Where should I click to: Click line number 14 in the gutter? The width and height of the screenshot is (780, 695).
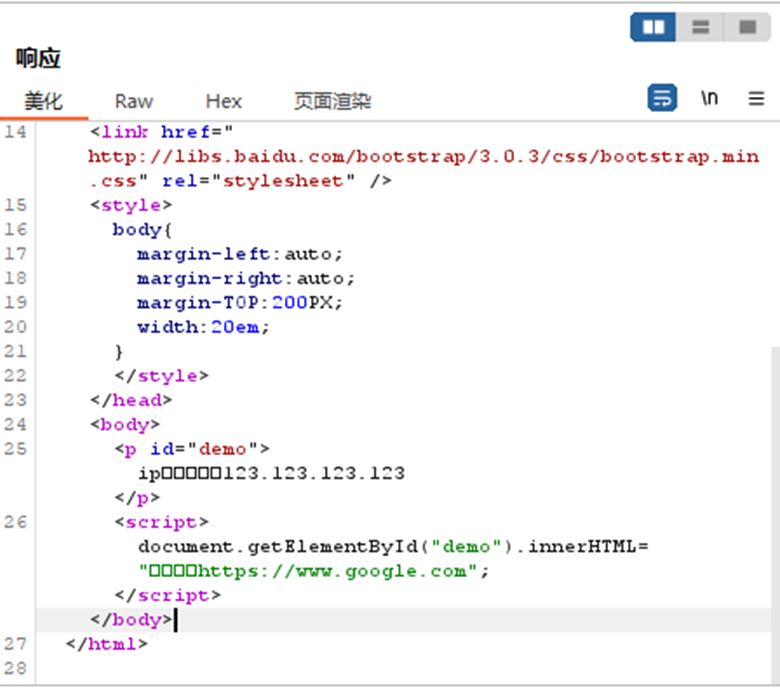[15, 132]
